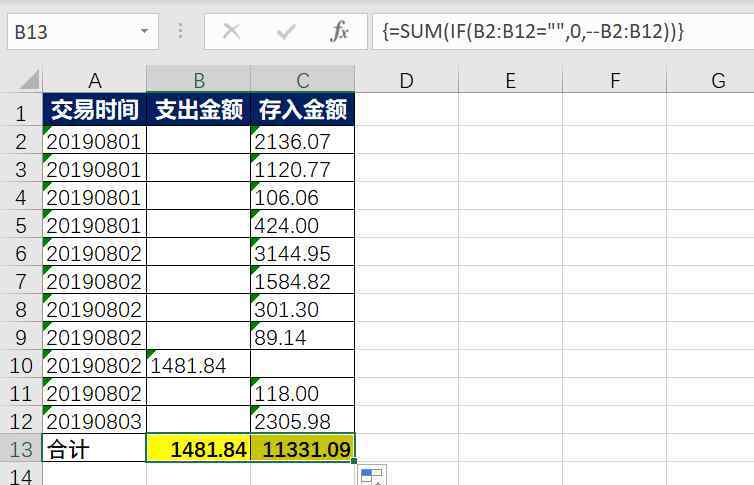754x485 pixels.
Task: Select row 1 header
Action: click(x=20, y=110)
